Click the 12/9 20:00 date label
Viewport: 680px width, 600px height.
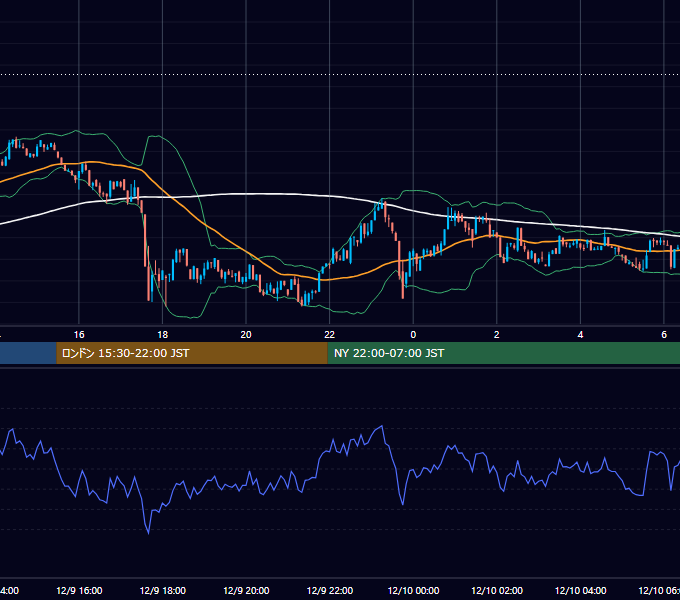pos(246,590)
